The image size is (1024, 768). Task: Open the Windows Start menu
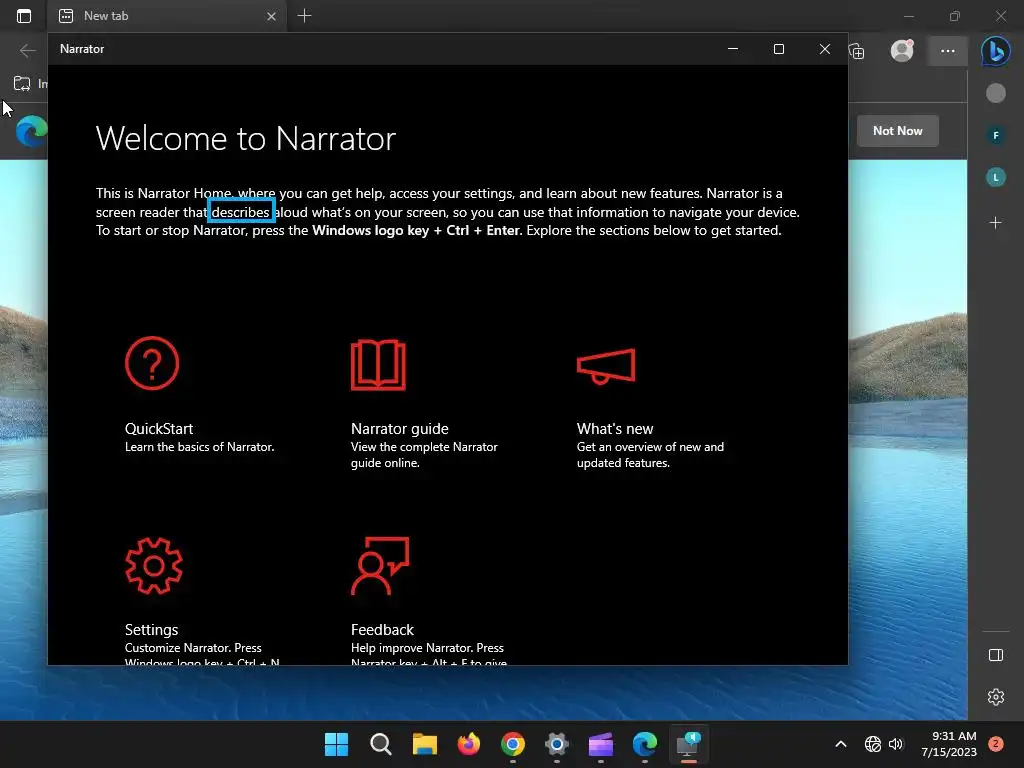[x=336, y=744]
